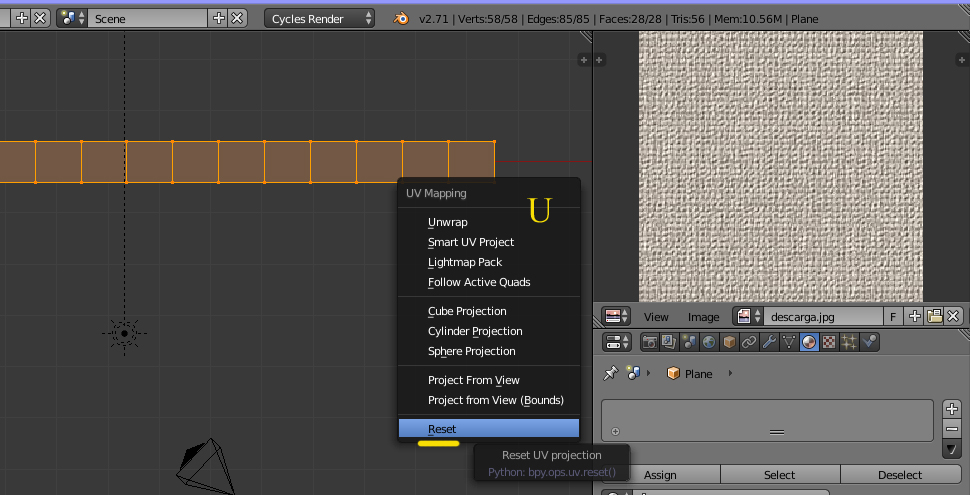Viewport: 970px width, 495px height.
Task: Open the Render properties camera tab
Action: (649, 342)
